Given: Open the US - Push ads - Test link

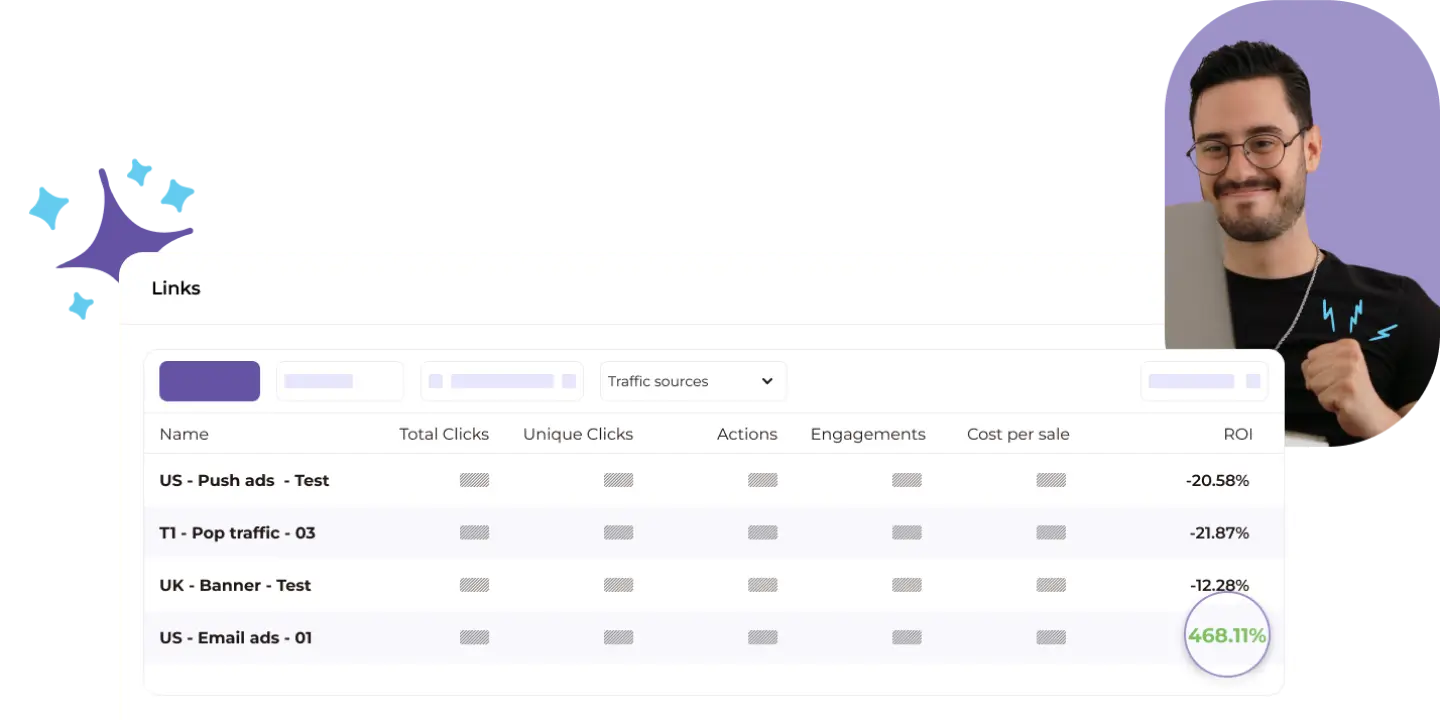Looking at the screenshot, I should coord(244,480).
